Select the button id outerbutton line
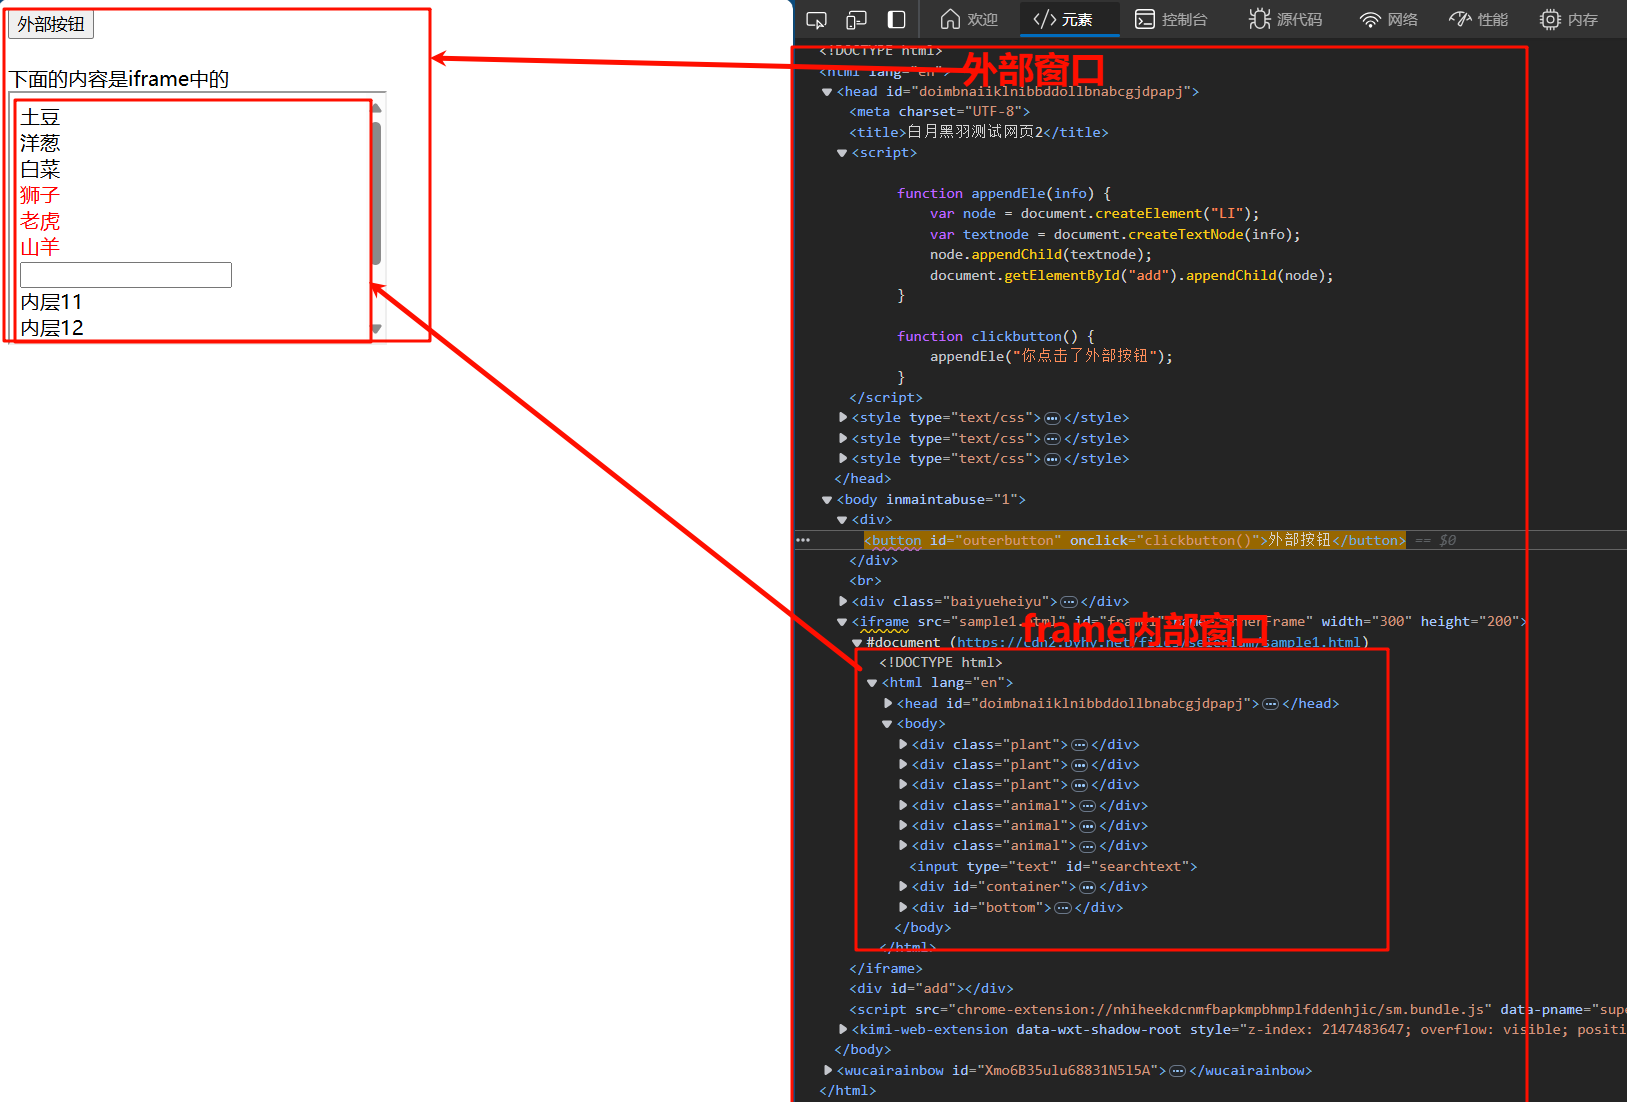Image resolution: width=1627 pixels, height=1102 pixels. [1135, 540]
